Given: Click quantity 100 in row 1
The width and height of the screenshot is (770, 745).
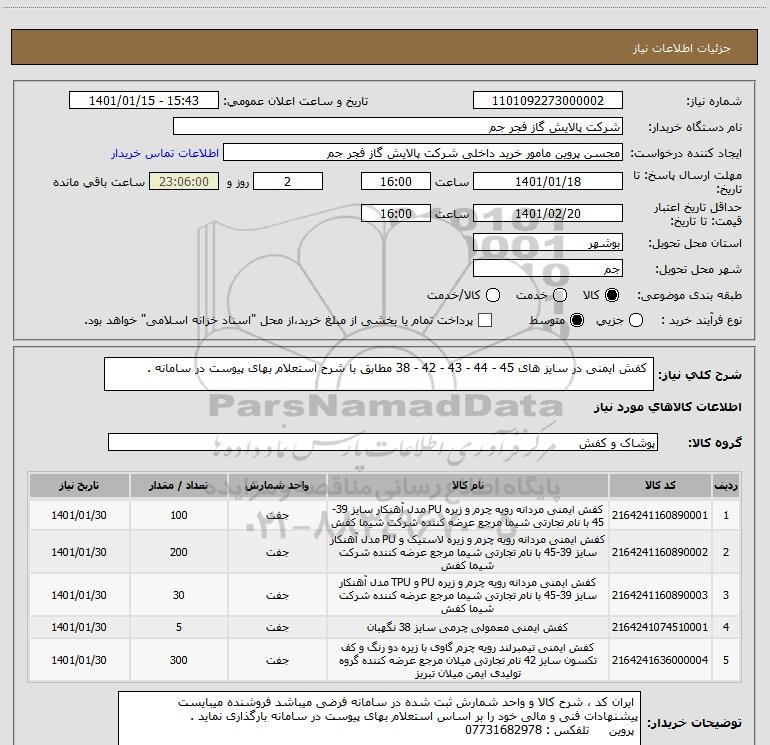Looking at the screenshot, I should pyautogui.click(x=179, y=515).
